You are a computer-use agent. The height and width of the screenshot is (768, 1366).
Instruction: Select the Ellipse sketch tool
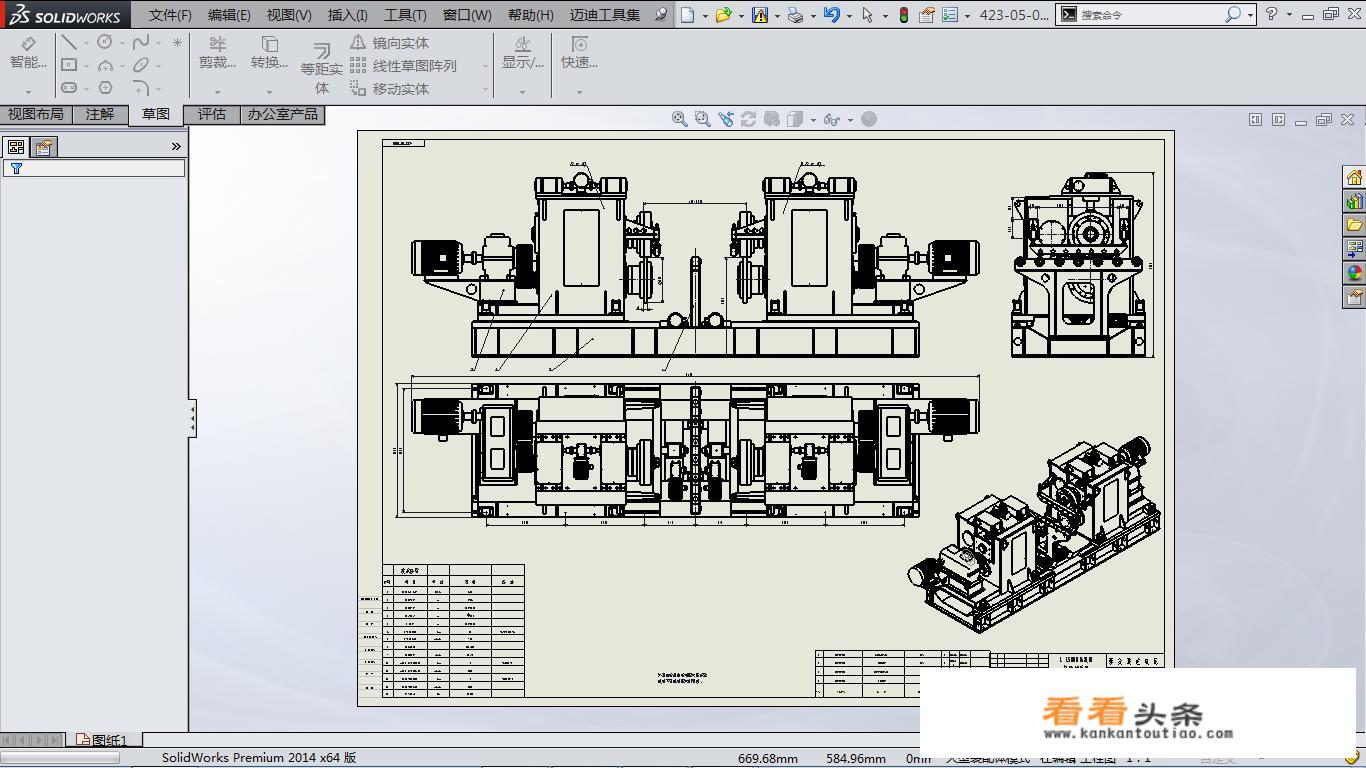click(x=141, y=65)
